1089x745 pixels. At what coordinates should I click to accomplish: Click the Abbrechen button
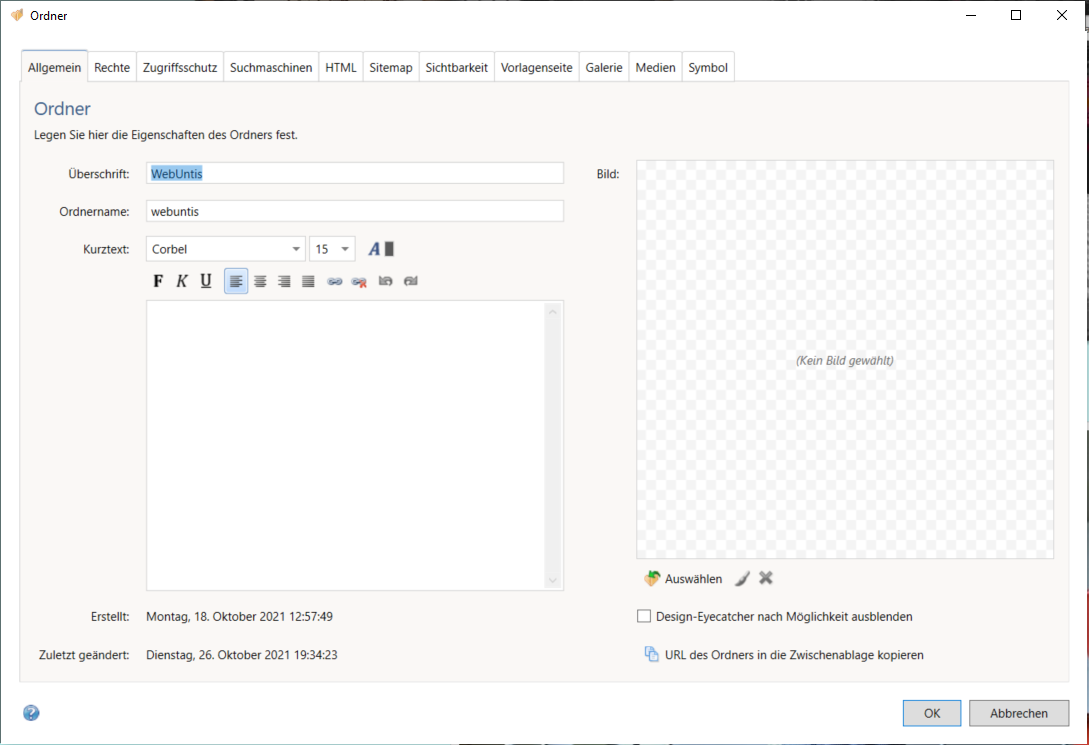(x=1019, y=713)
